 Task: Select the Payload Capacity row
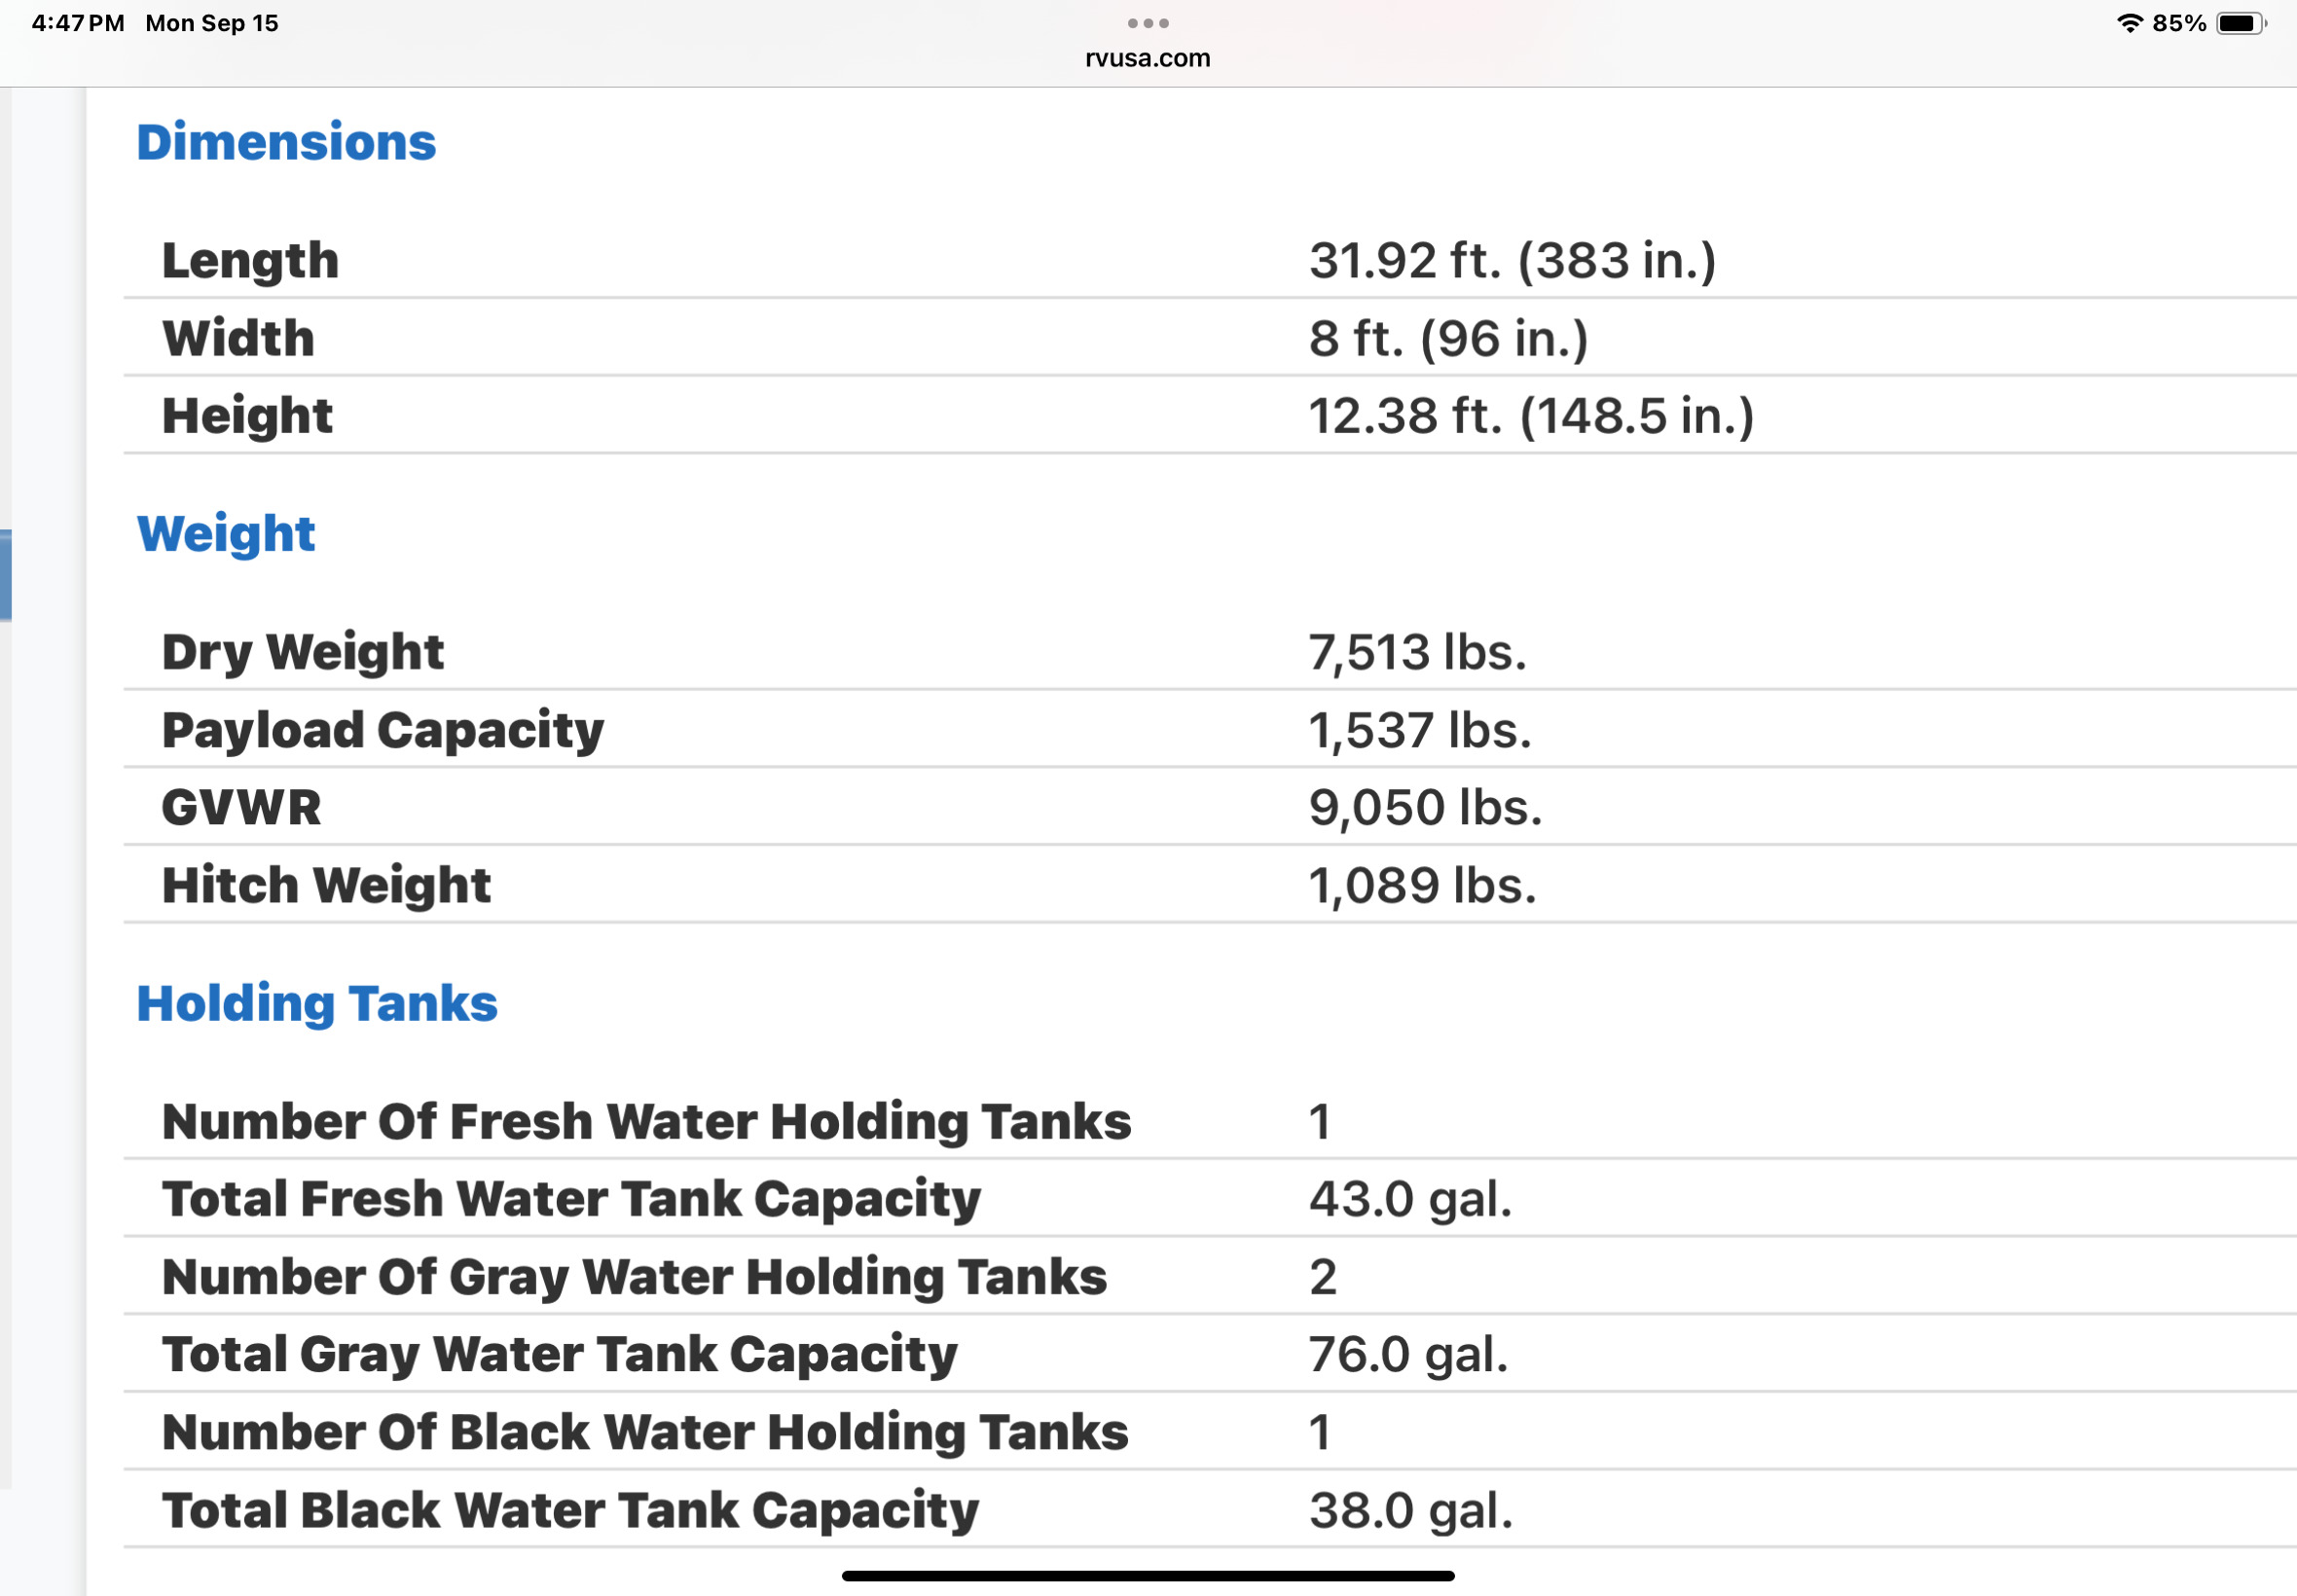coord(1210,730)
